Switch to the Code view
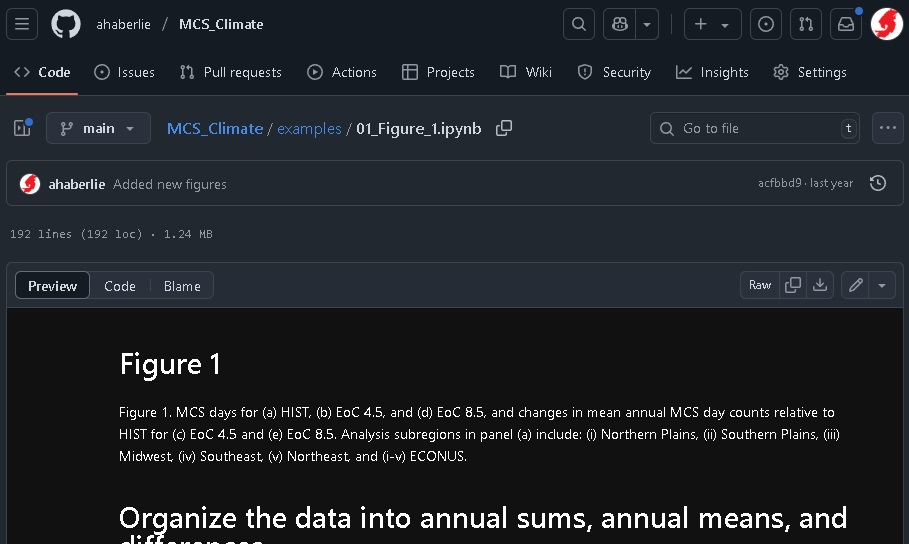The width and height of the screenshot is (909, 544). [120, 286]
